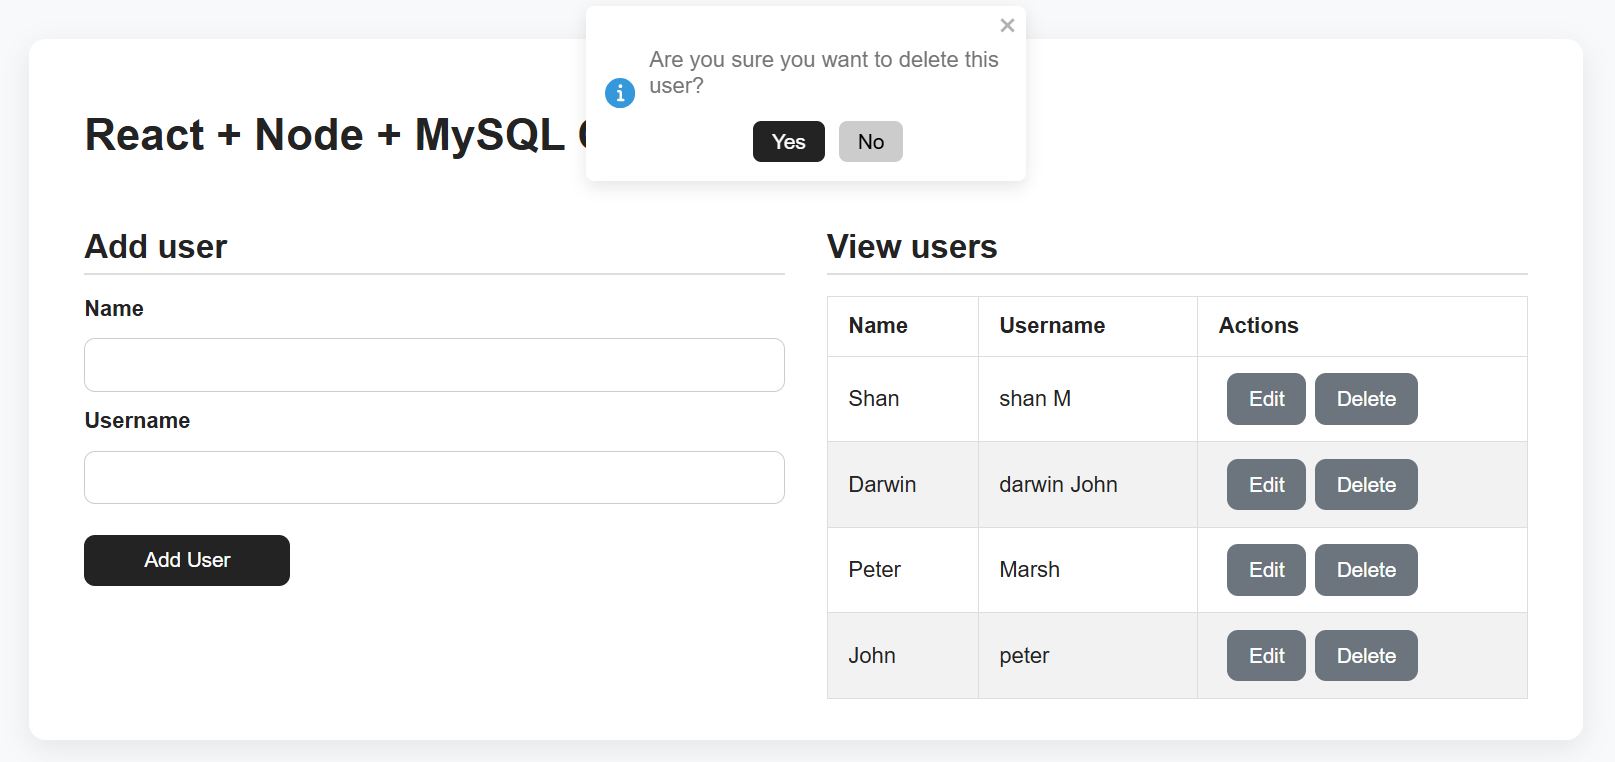The image size is (1615, 762).
Task: Click the Name column header
Action: [878, 326]
